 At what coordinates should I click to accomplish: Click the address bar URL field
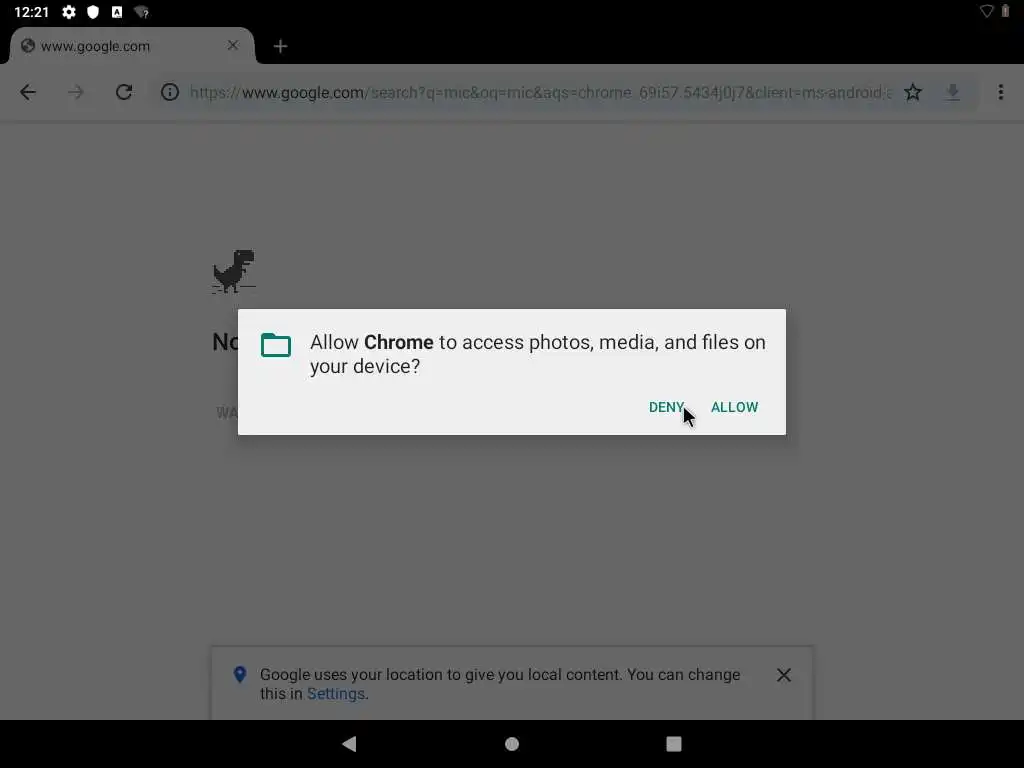click(540, 92)
